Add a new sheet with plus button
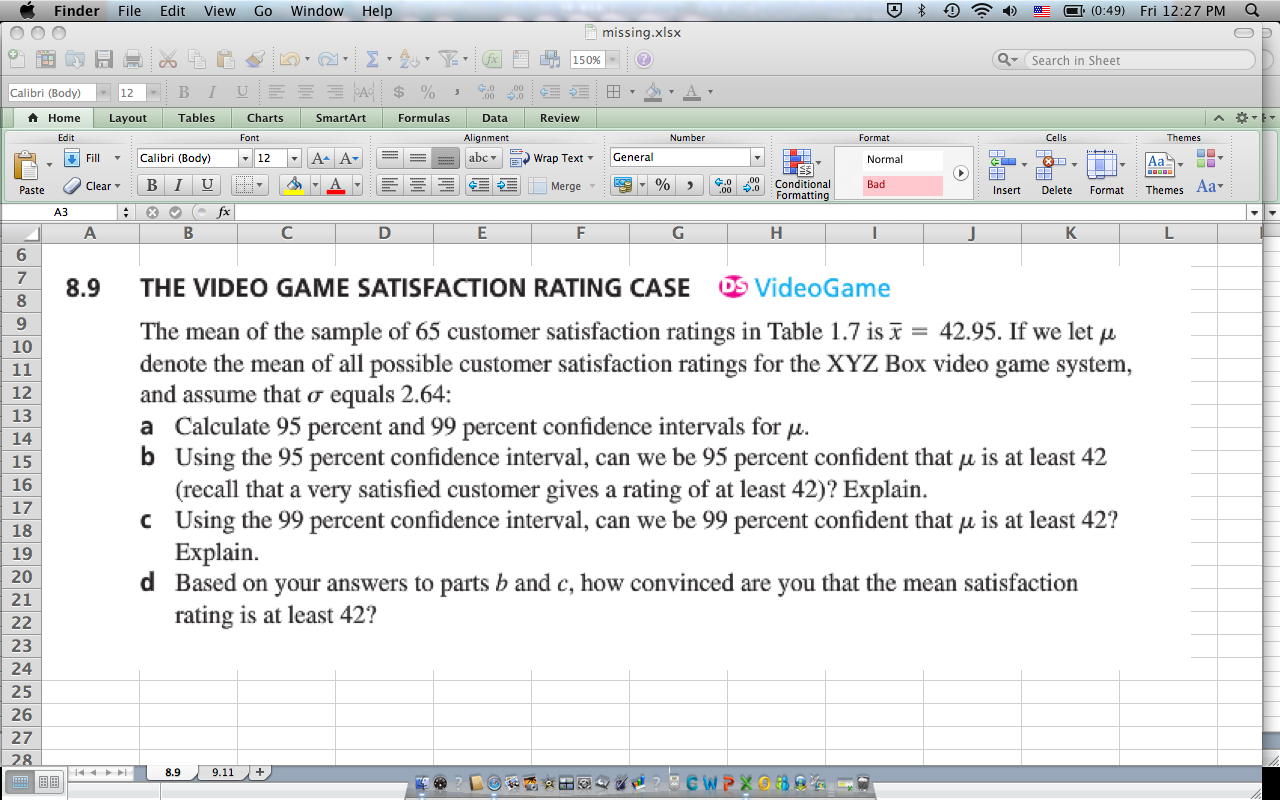 pos(260,772)
